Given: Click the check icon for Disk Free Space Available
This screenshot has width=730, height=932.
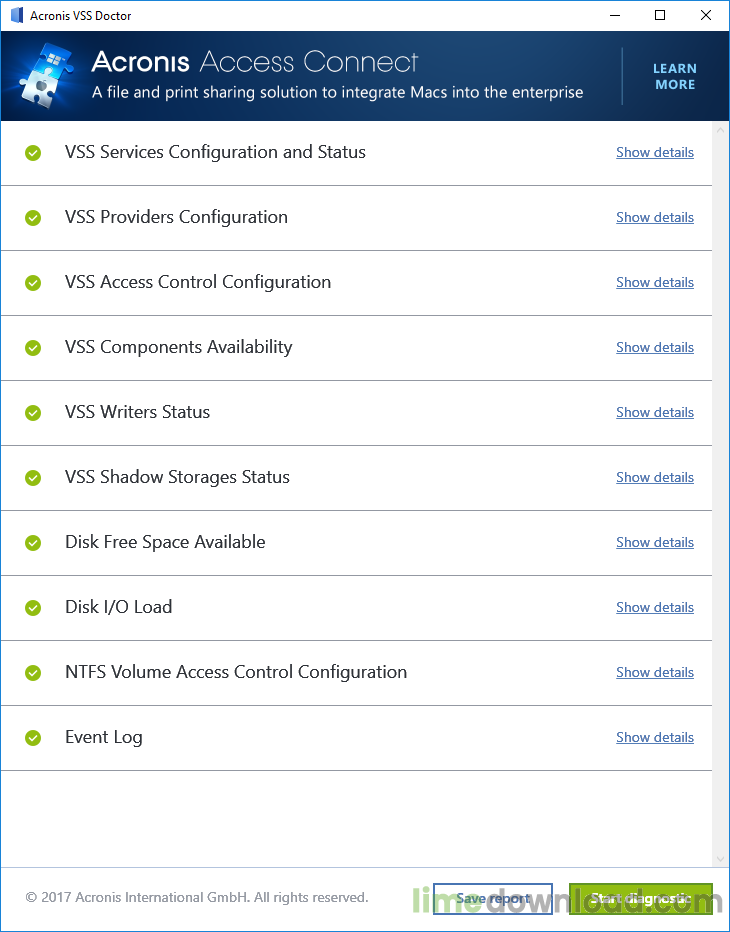Looking at the screenshot, I should (33, 543).
